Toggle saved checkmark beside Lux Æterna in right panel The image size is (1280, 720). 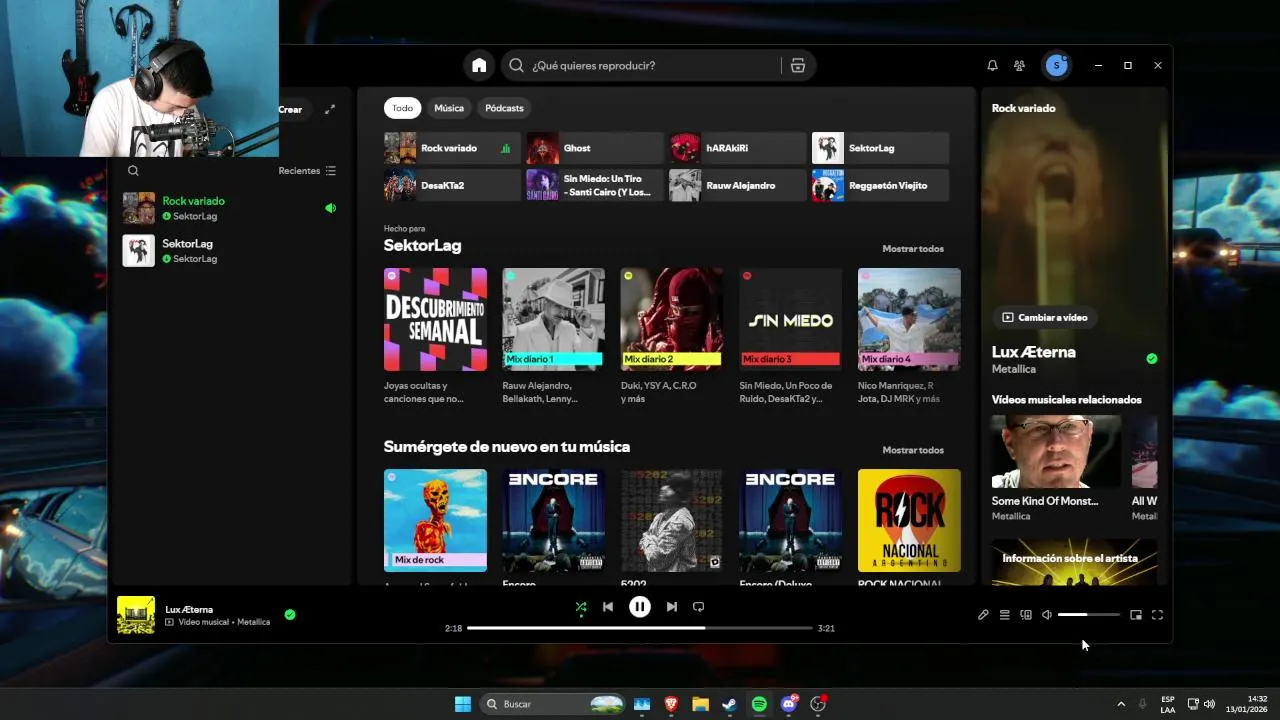[x=1152, y=358]
